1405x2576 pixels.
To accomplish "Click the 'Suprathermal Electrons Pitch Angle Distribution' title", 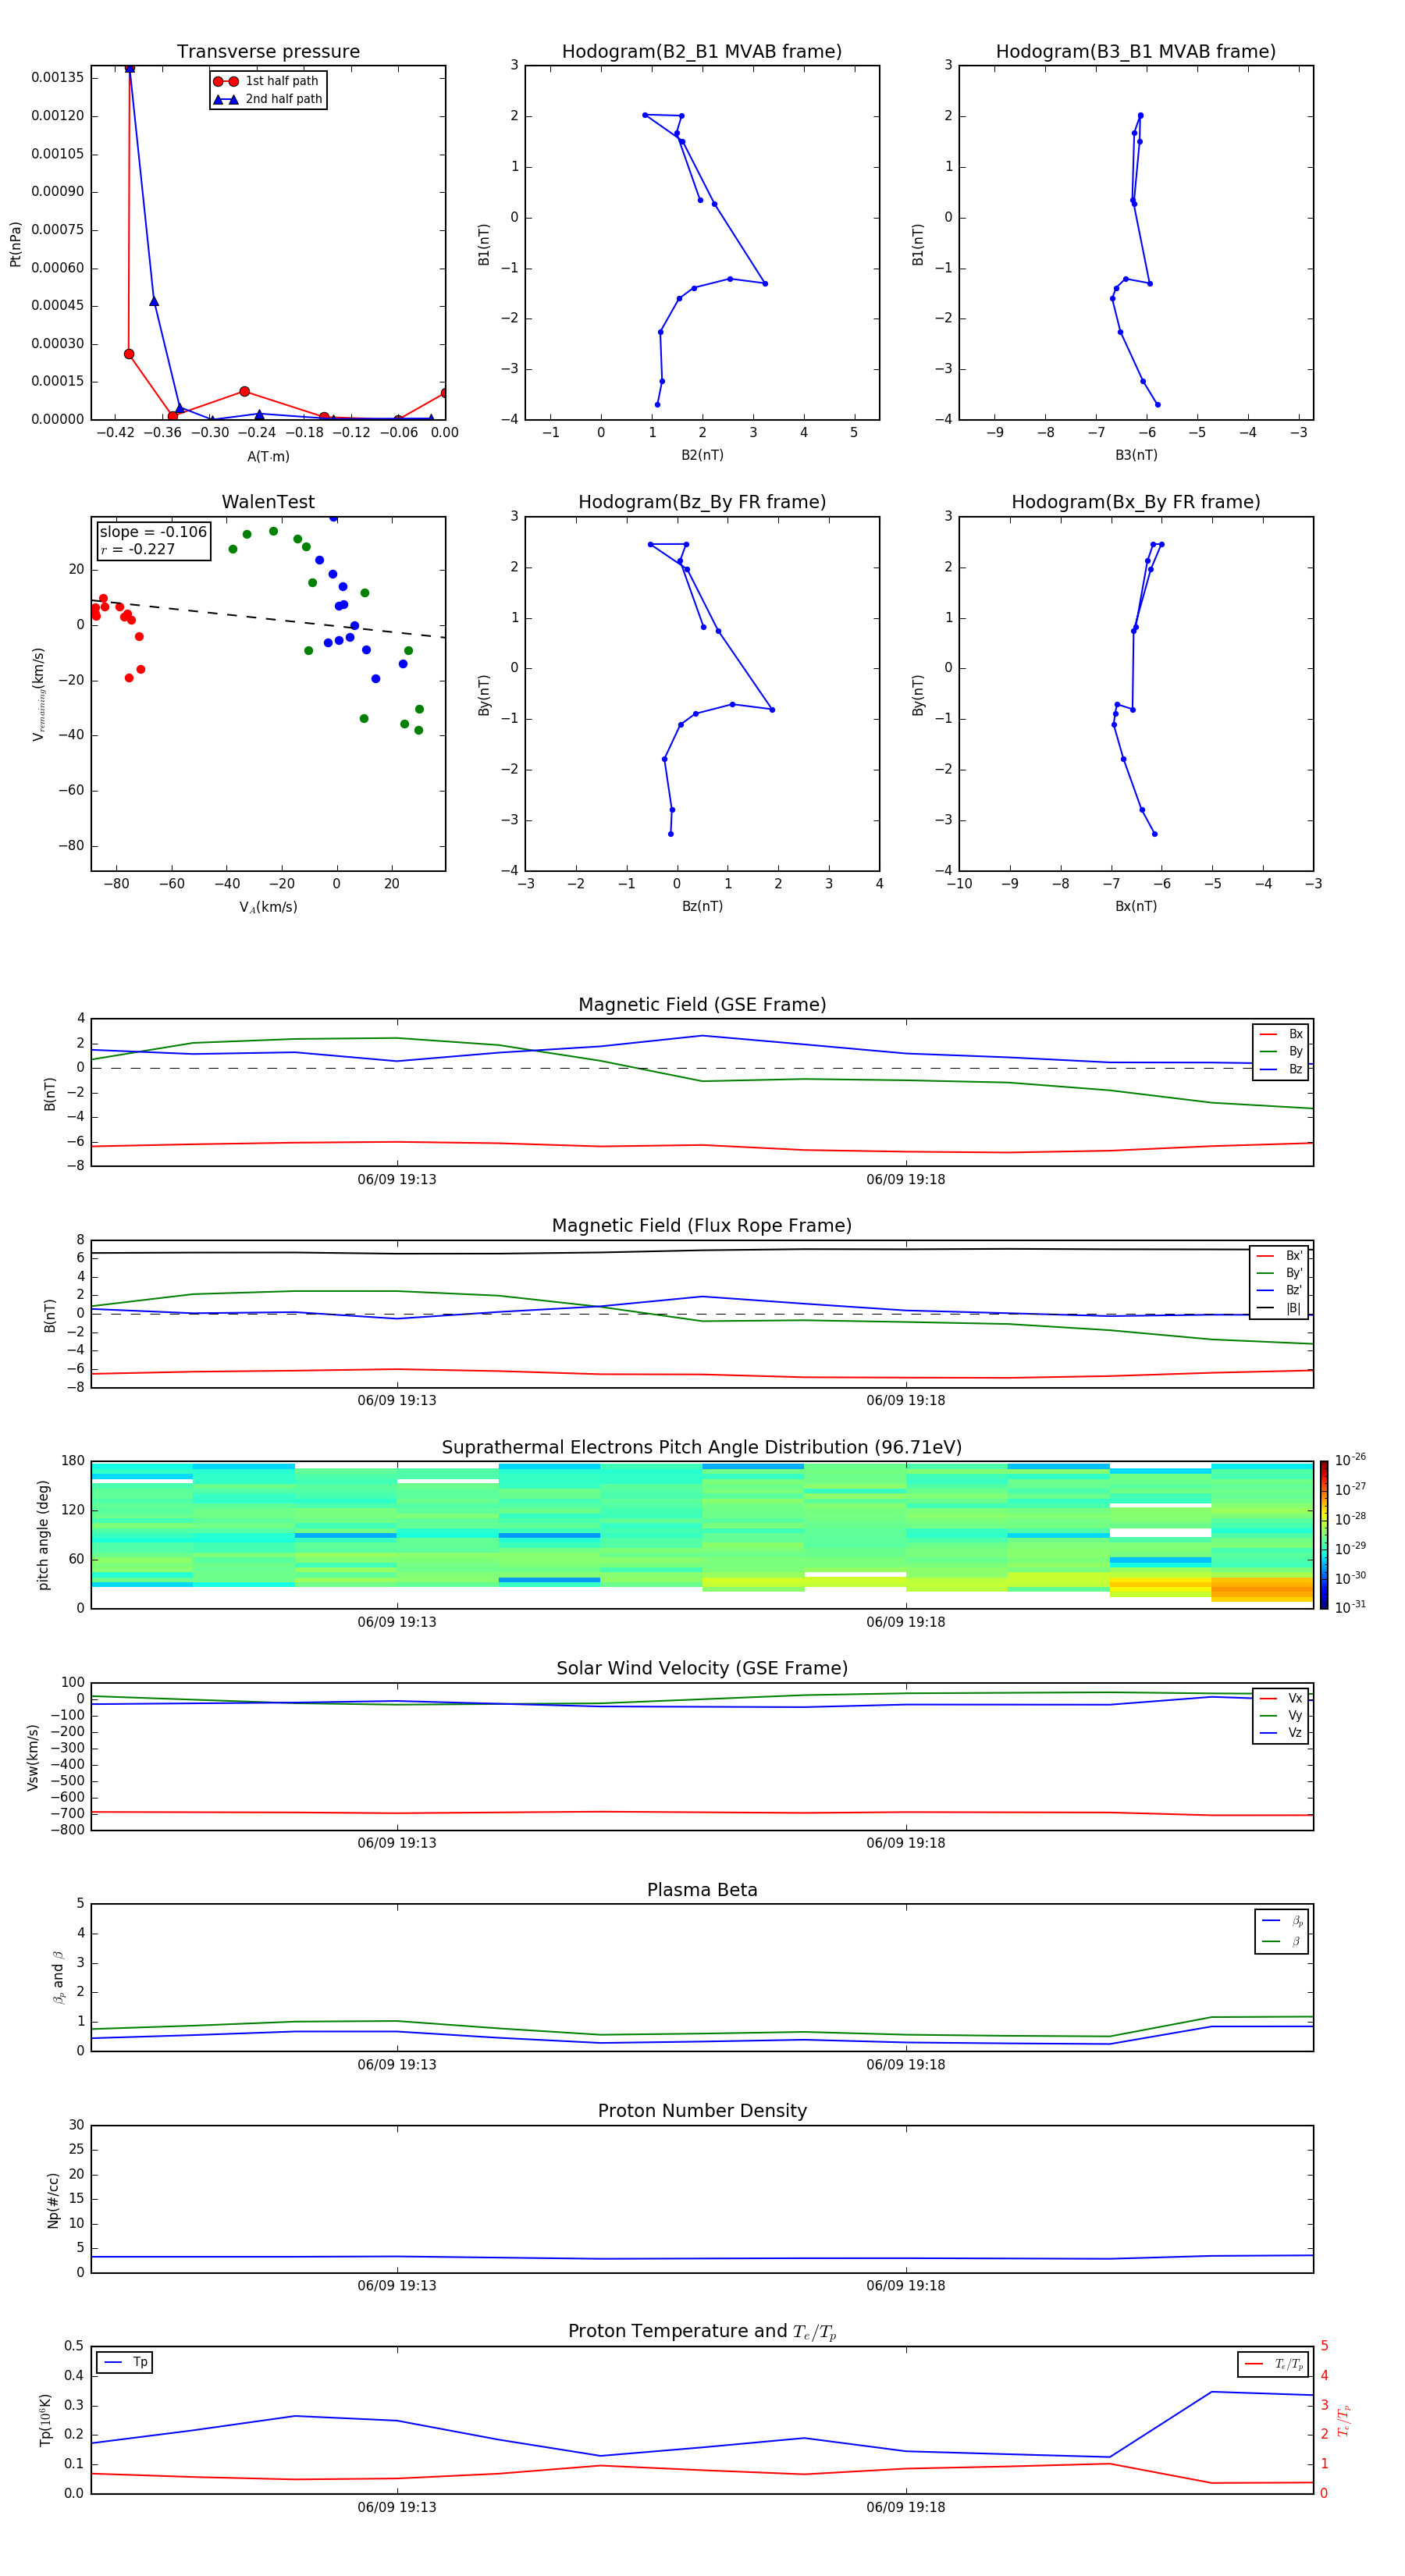I will pyautogui.click(x=702, y=1448).
